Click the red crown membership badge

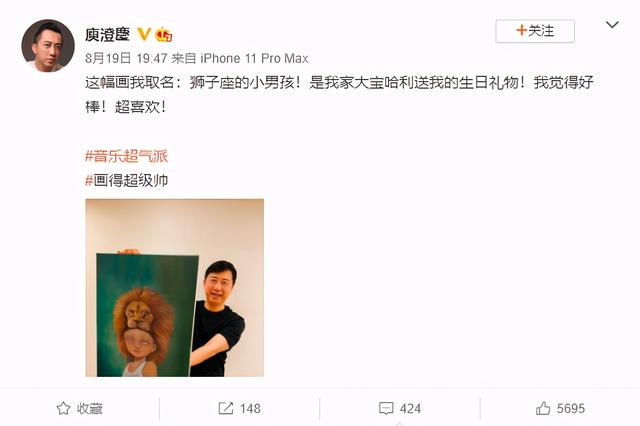pos(164,35)
